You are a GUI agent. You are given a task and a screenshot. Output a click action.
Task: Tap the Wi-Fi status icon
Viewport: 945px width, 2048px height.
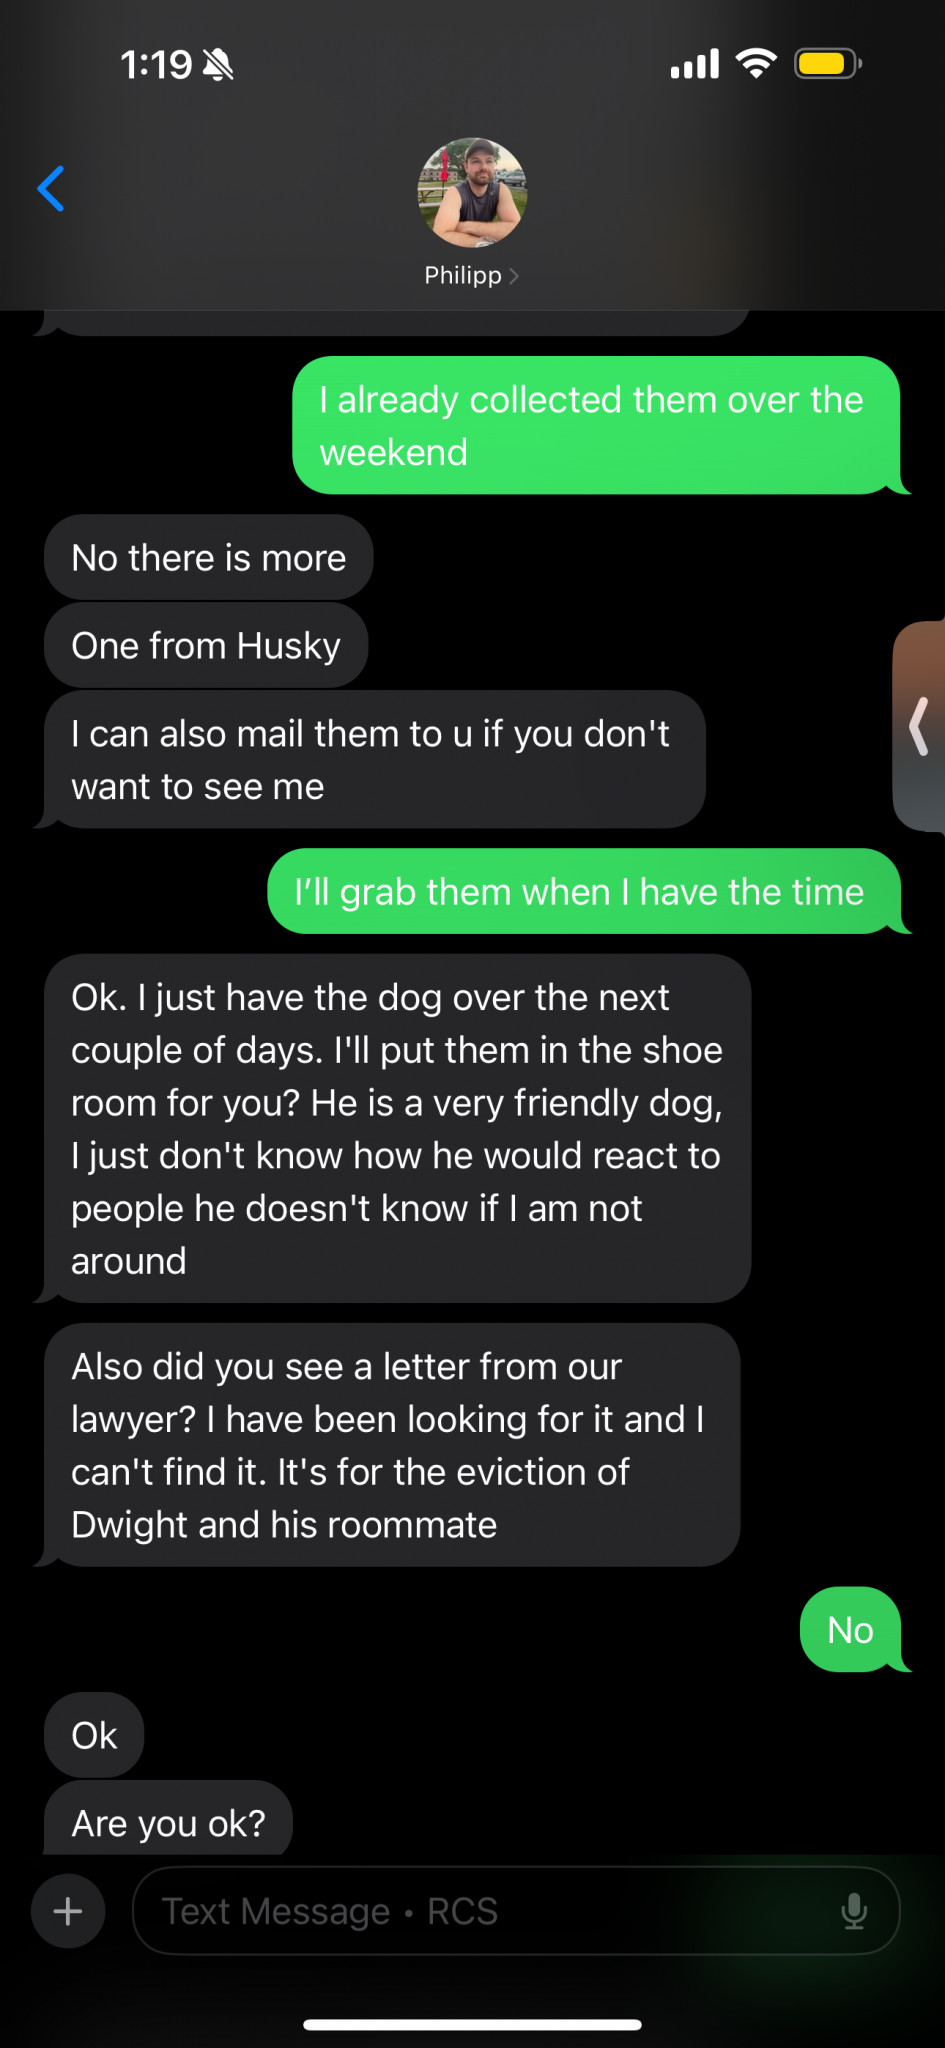756,64
